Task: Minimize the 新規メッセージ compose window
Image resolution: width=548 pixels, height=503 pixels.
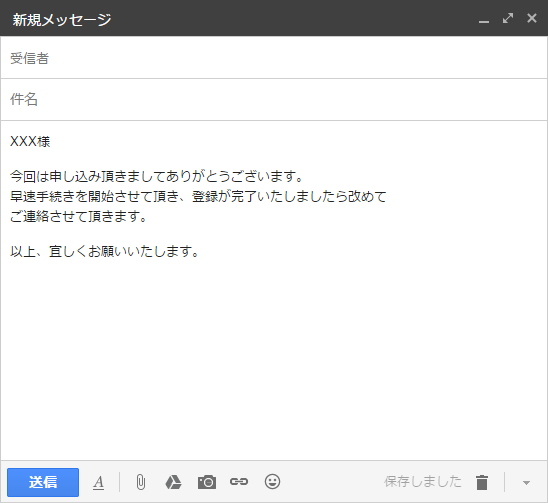Action: pyautogui.click(x=484, y=19)
